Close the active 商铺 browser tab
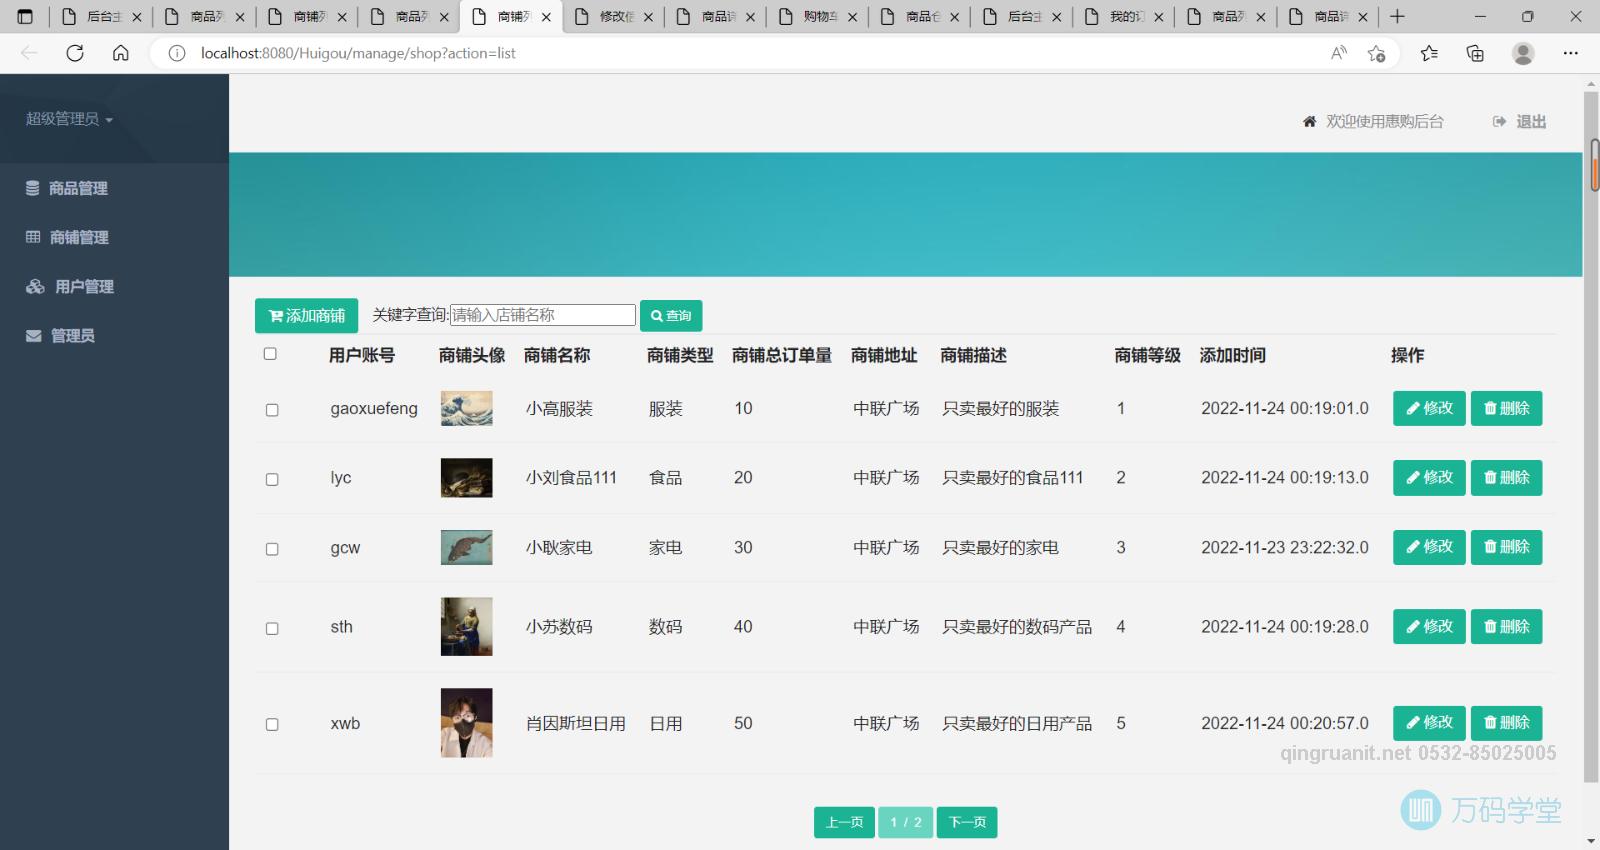Viewport: 1600px width, 850px height. pos(546,17)
